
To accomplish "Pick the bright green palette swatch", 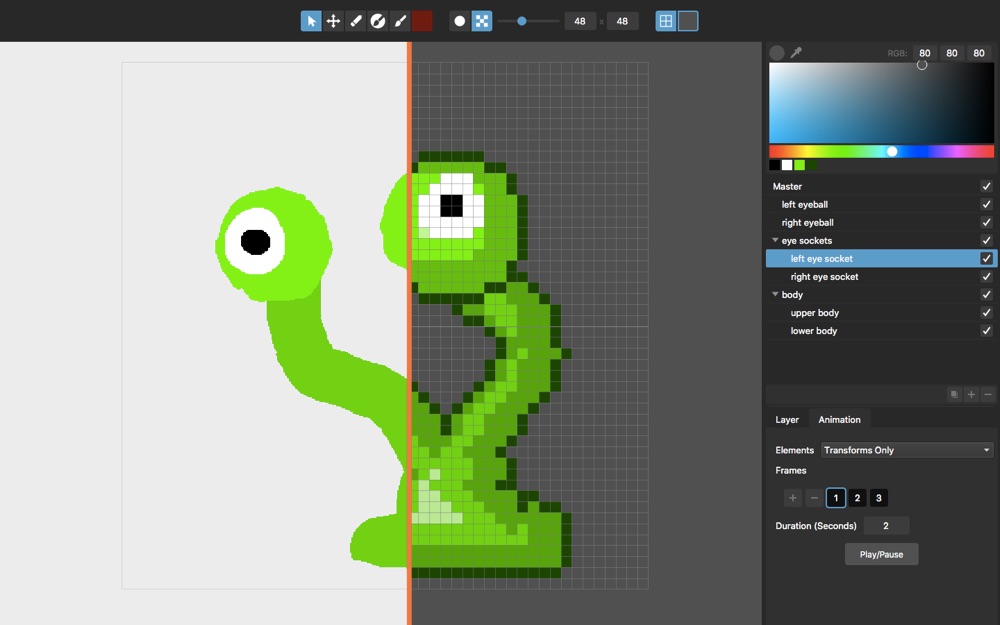I will click(799, 165).
